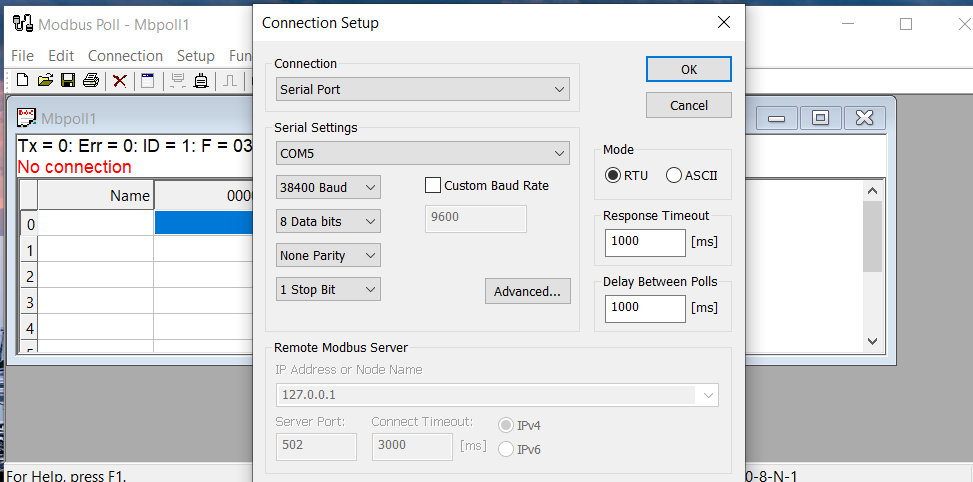Open the Setup menu
Screen dimensions: 973x482
click(195, 56)
